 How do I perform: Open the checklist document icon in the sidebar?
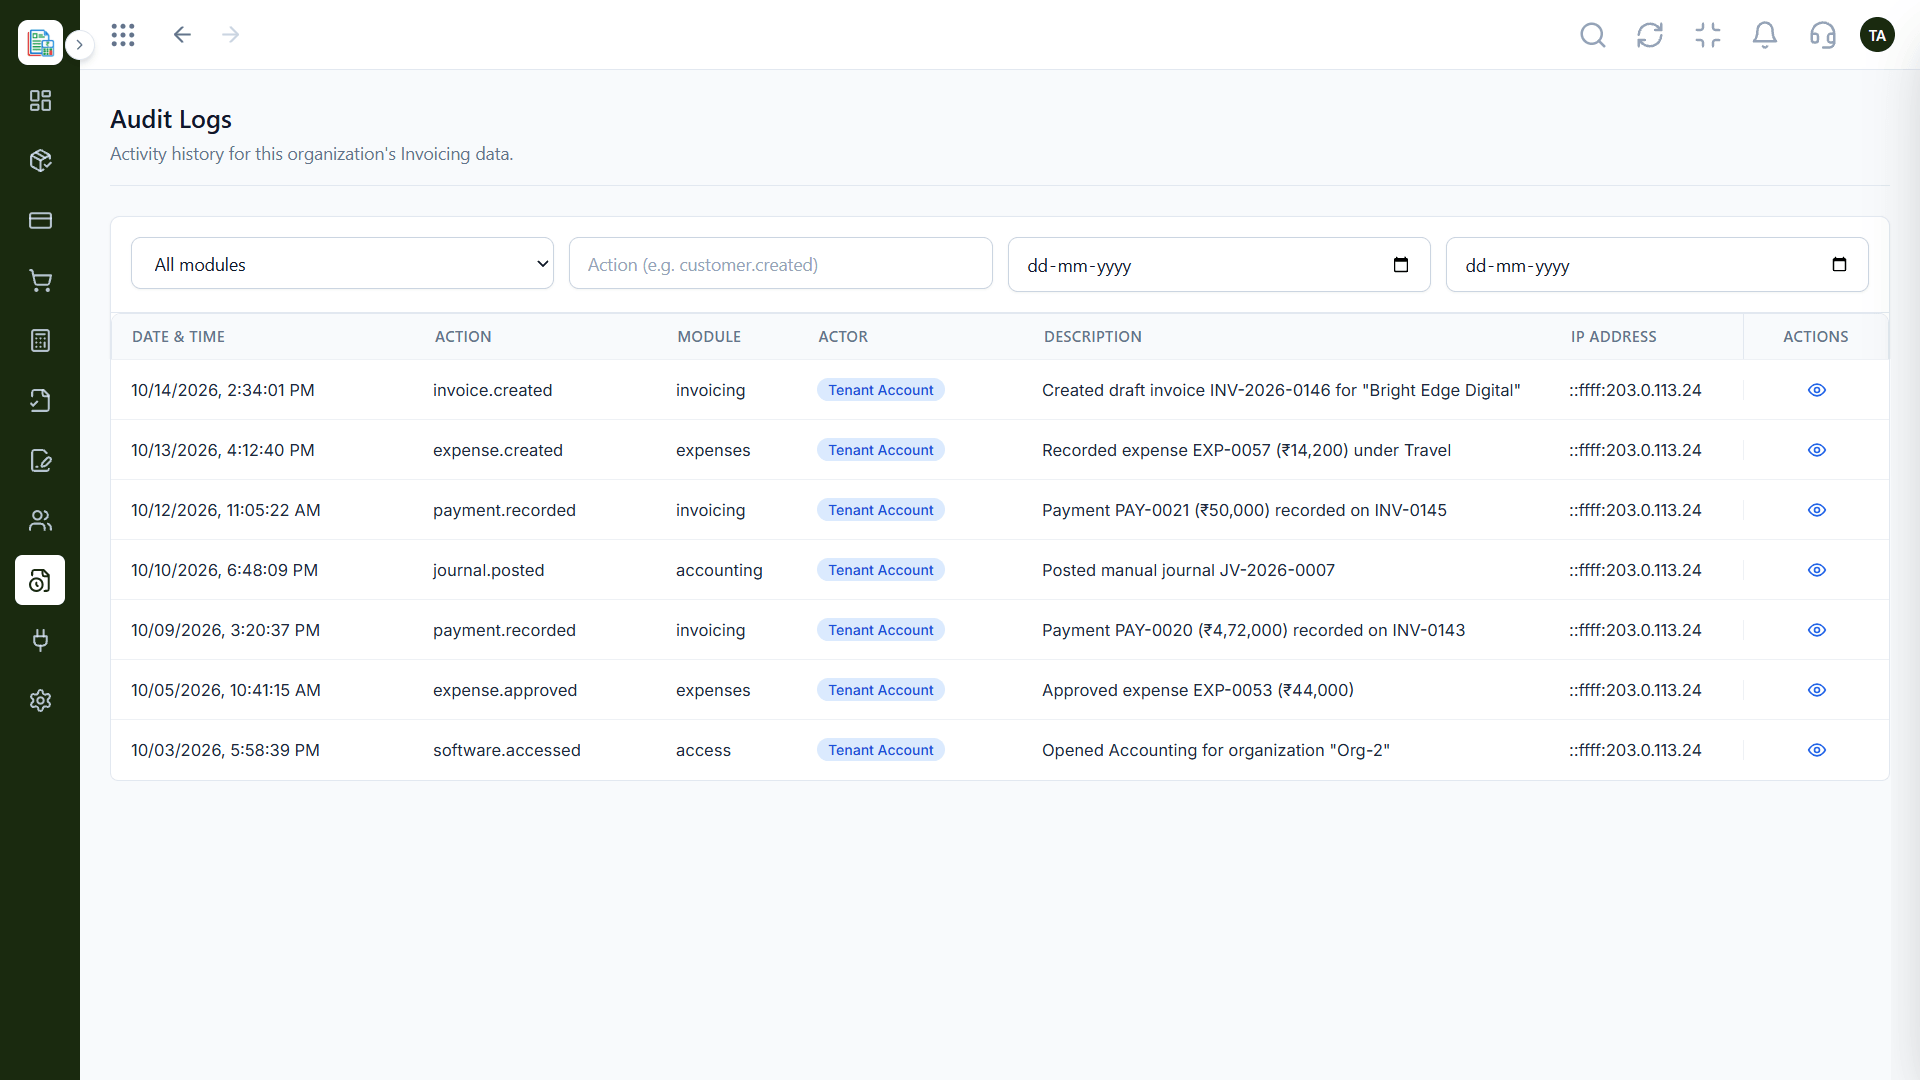pyautogui.click(x=40, y=401)
